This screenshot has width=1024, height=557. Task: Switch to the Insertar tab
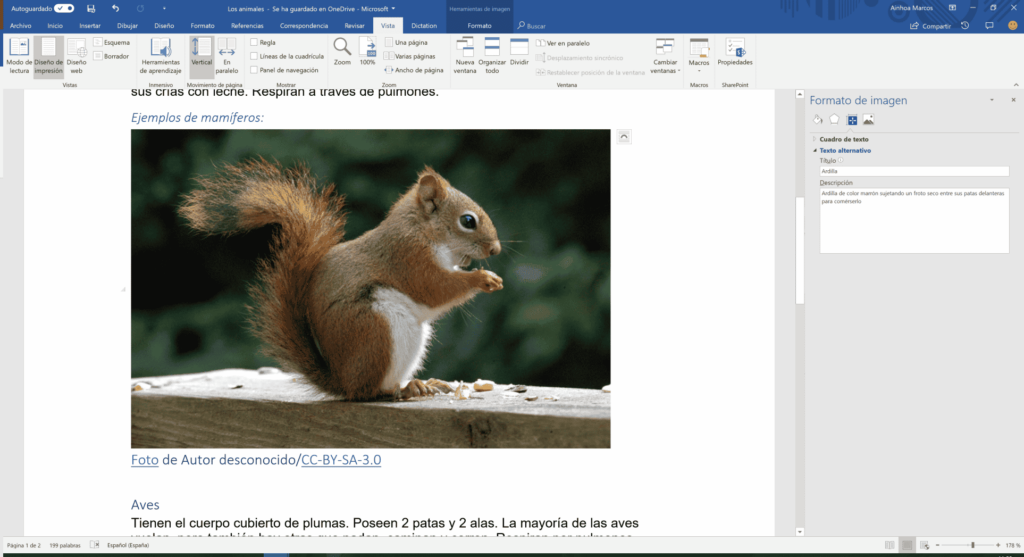(89, 25)
